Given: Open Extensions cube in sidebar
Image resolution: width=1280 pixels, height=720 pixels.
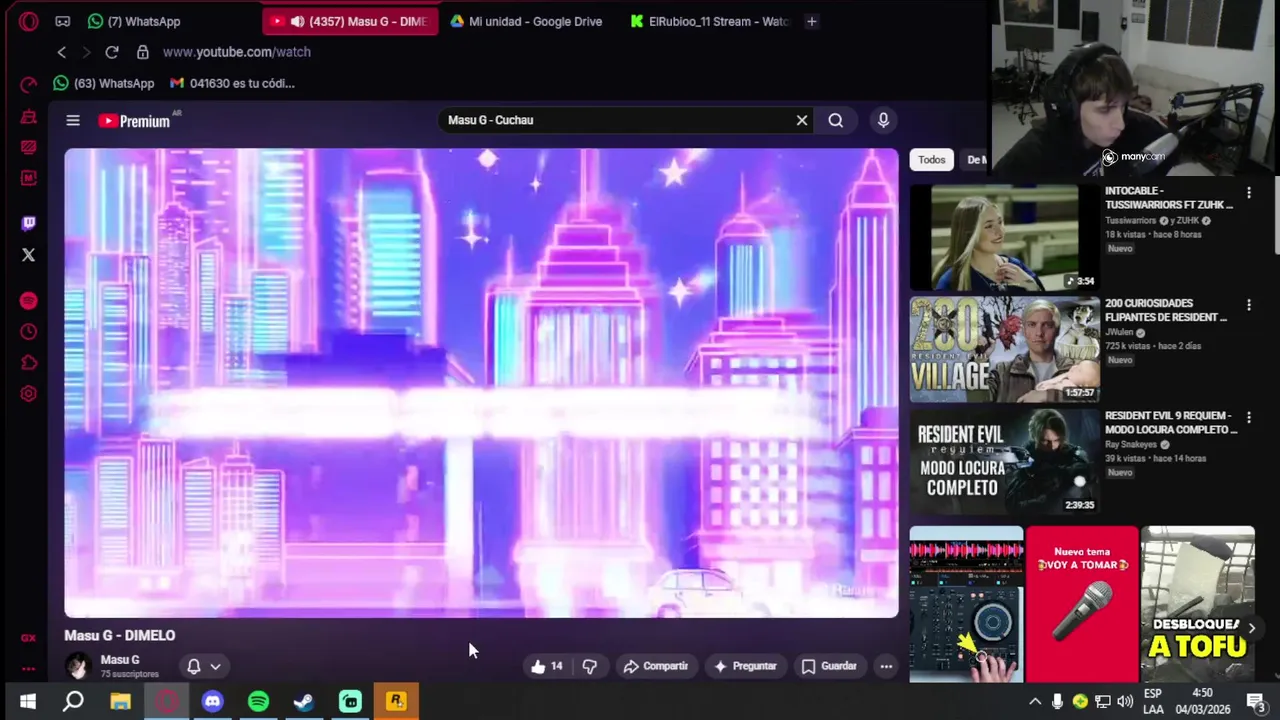Looking at the screenshot, I should click(28, 363).
